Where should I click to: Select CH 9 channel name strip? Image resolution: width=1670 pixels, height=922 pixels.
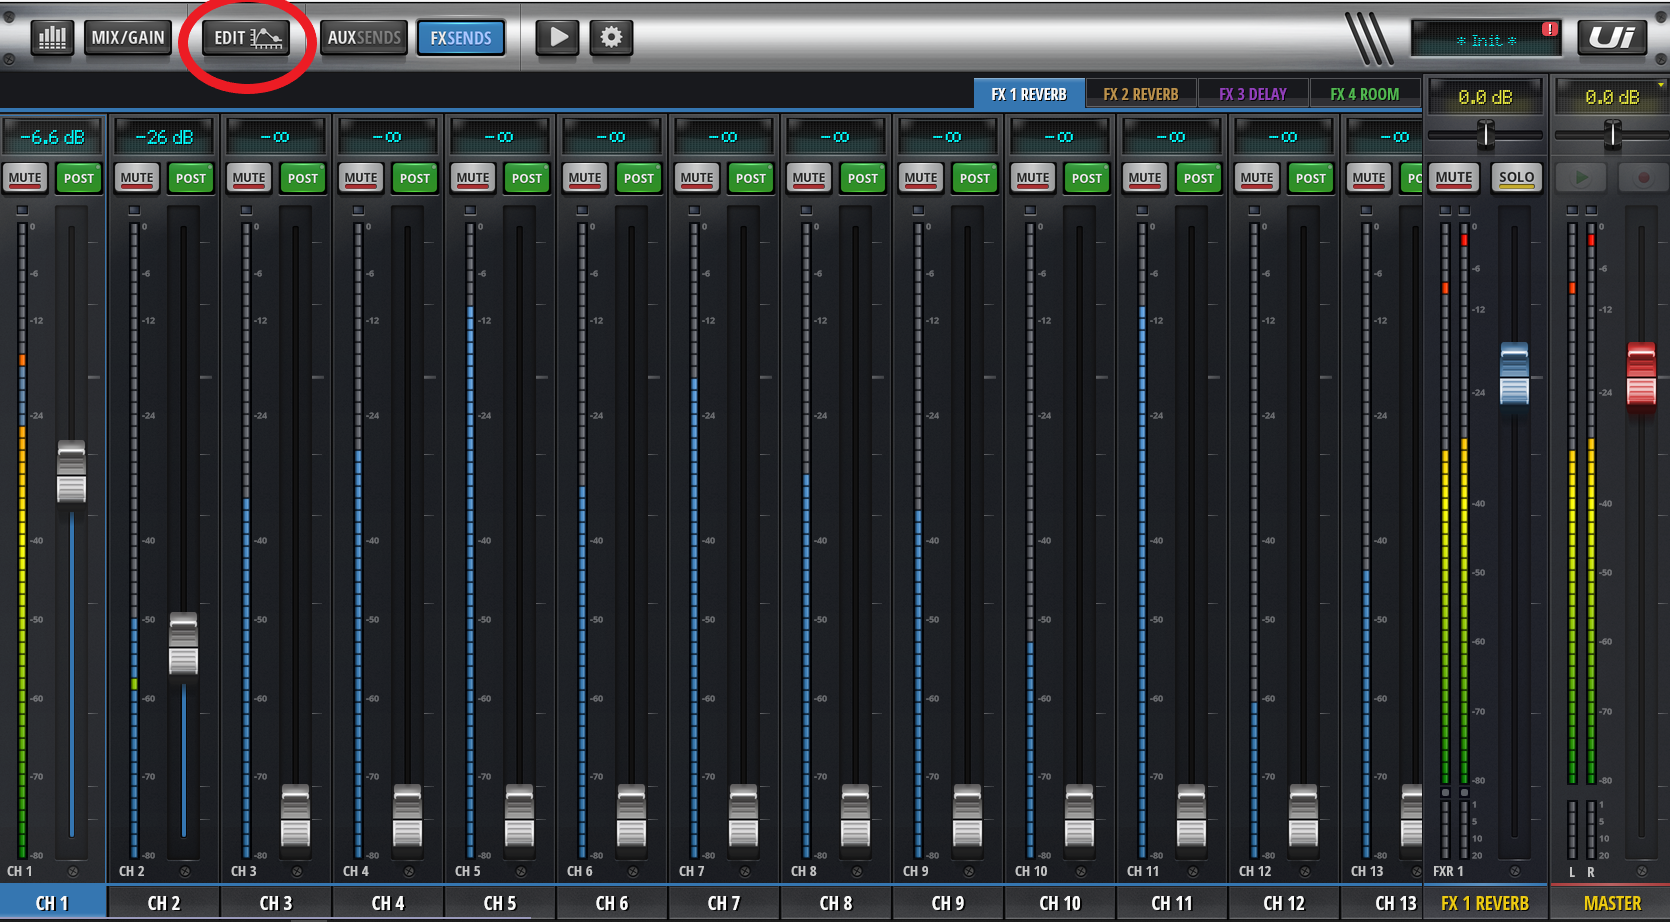tap(948, 903)
